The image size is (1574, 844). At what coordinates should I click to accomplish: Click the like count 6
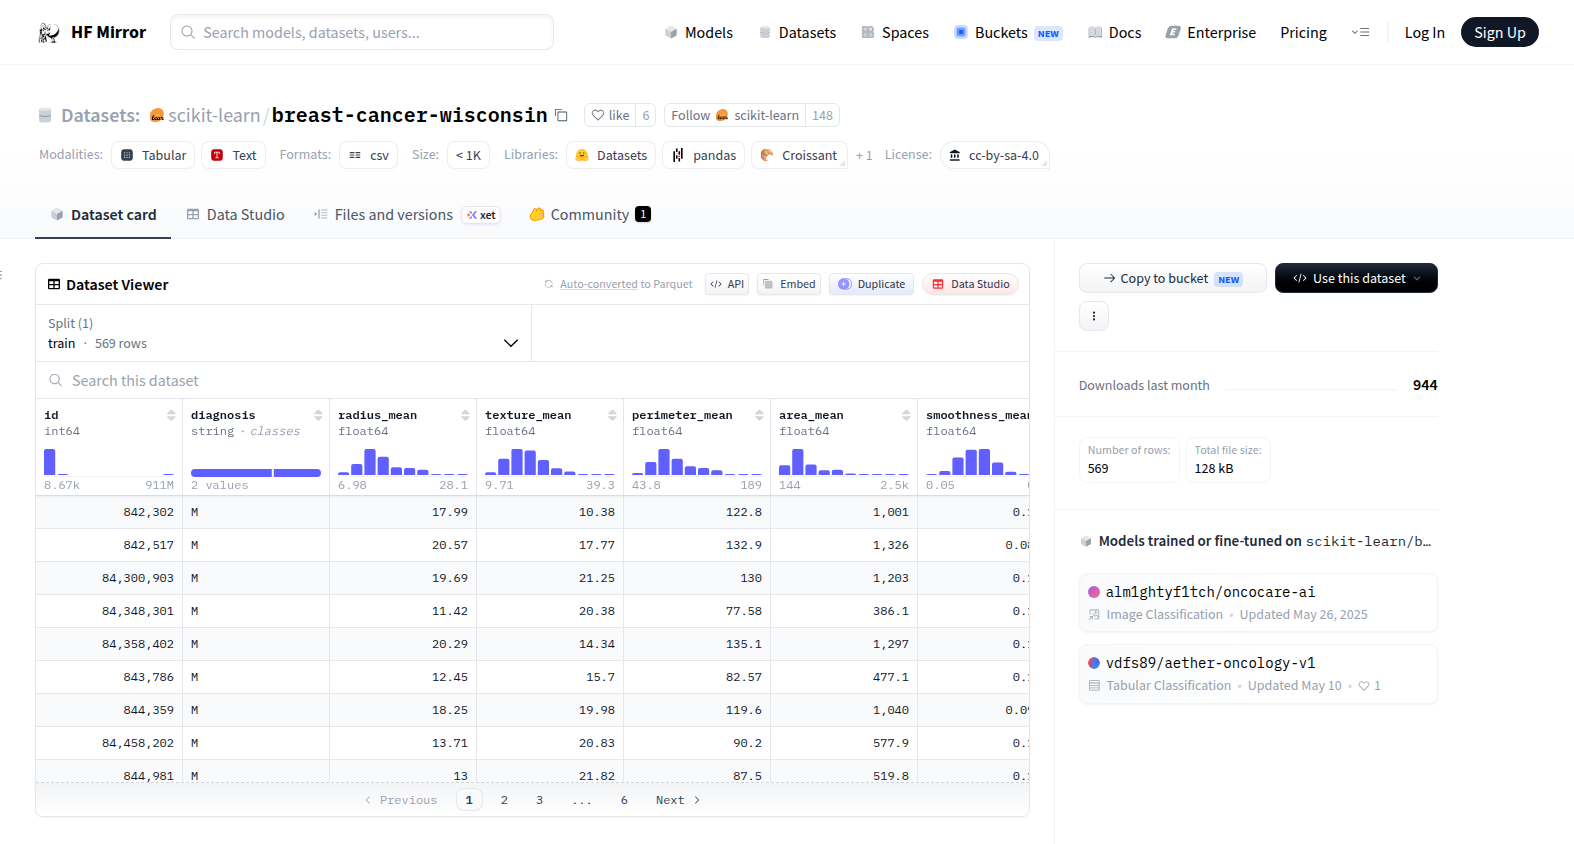[646, 116]
